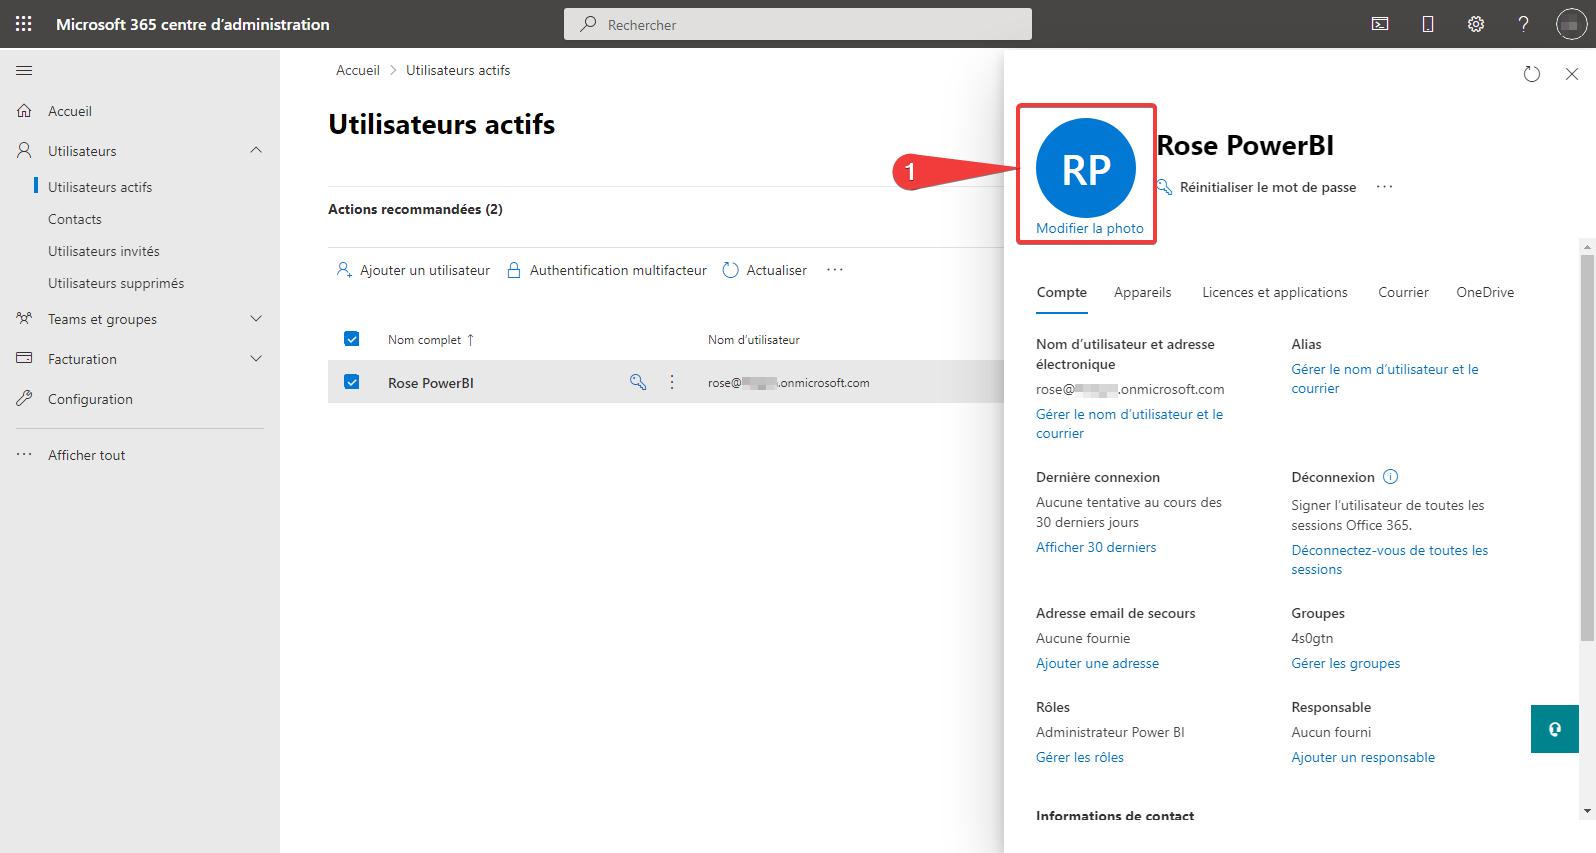This screenshot has height=853, width=1596.
Task: Open the help question mark icon
Action: pos(1523,24)
